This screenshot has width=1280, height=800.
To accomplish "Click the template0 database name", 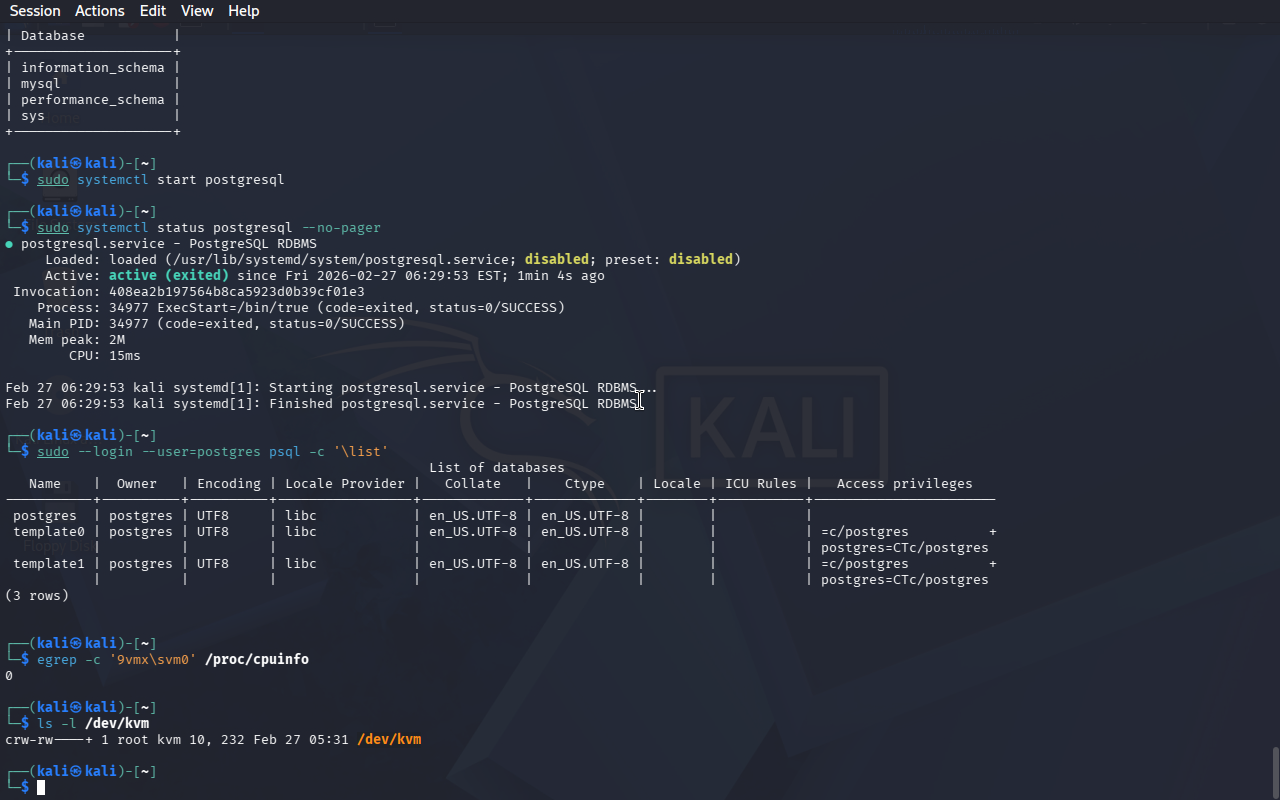I will click(49, 532).
